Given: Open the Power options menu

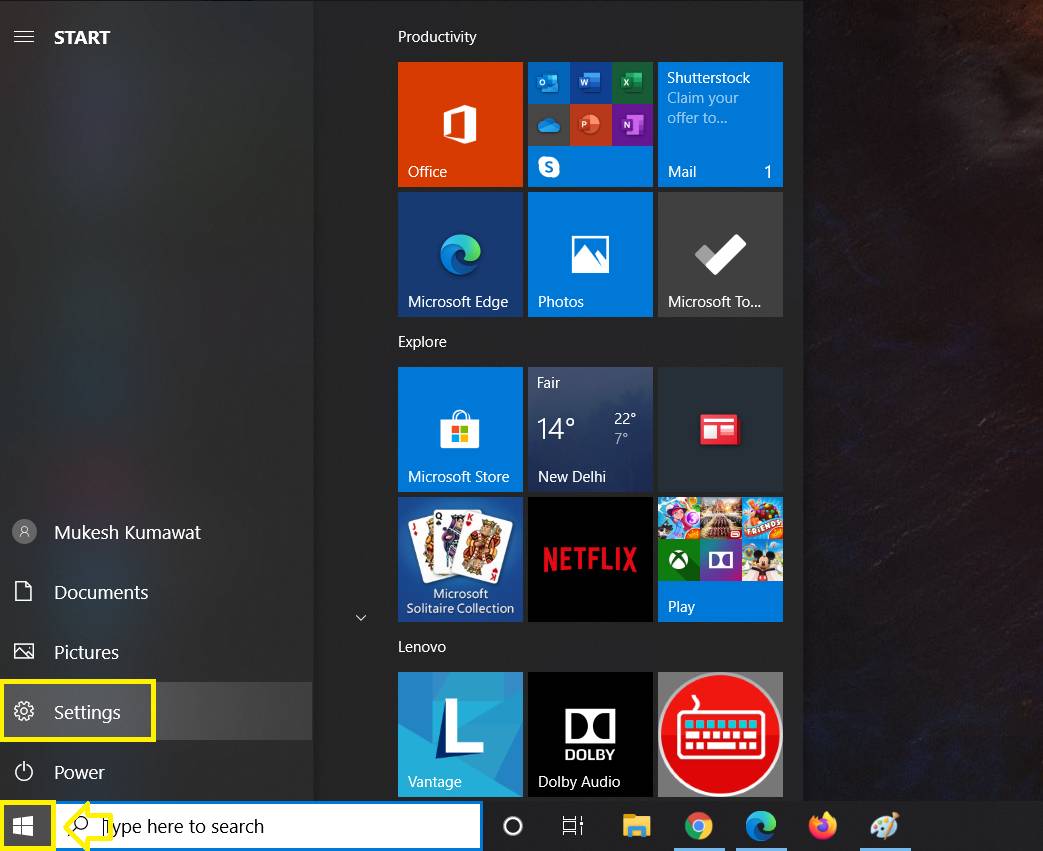Looking at the screenshot, I should click(156, 772).
